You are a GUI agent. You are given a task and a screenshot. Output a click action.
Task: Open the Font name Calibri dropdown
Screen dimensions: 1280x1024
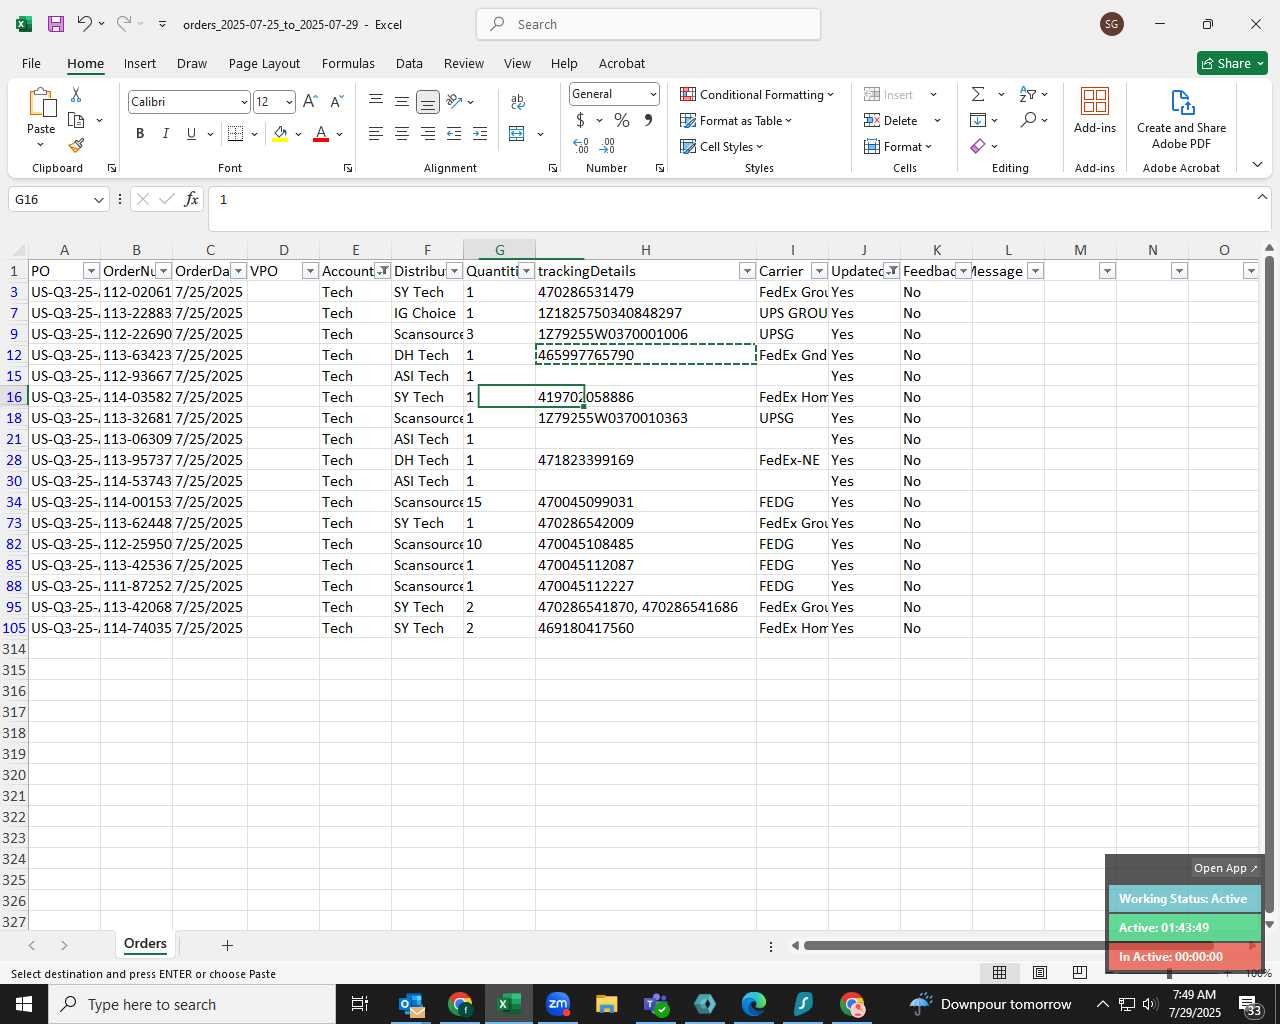pos(243,102)
